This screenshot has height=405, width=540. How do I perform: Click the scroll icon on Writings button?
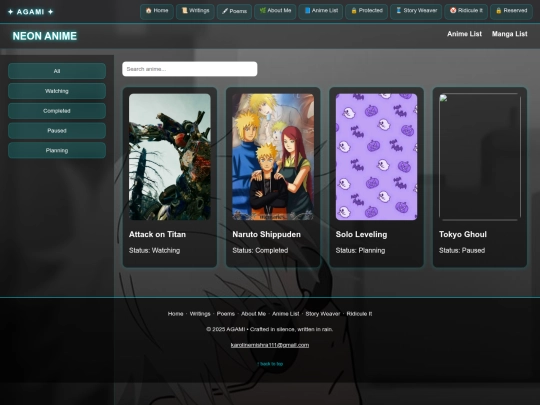[185, 11]
